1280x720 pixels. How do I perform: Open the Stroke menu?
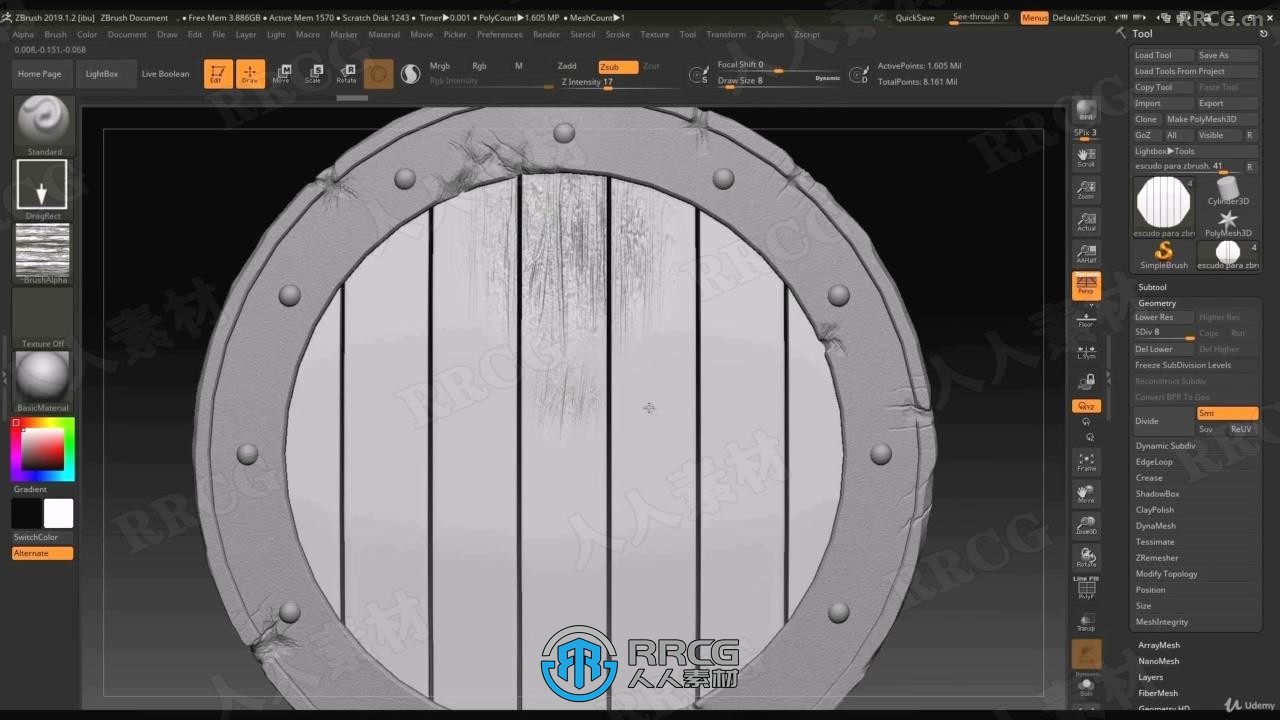click(x=618, y=34)
